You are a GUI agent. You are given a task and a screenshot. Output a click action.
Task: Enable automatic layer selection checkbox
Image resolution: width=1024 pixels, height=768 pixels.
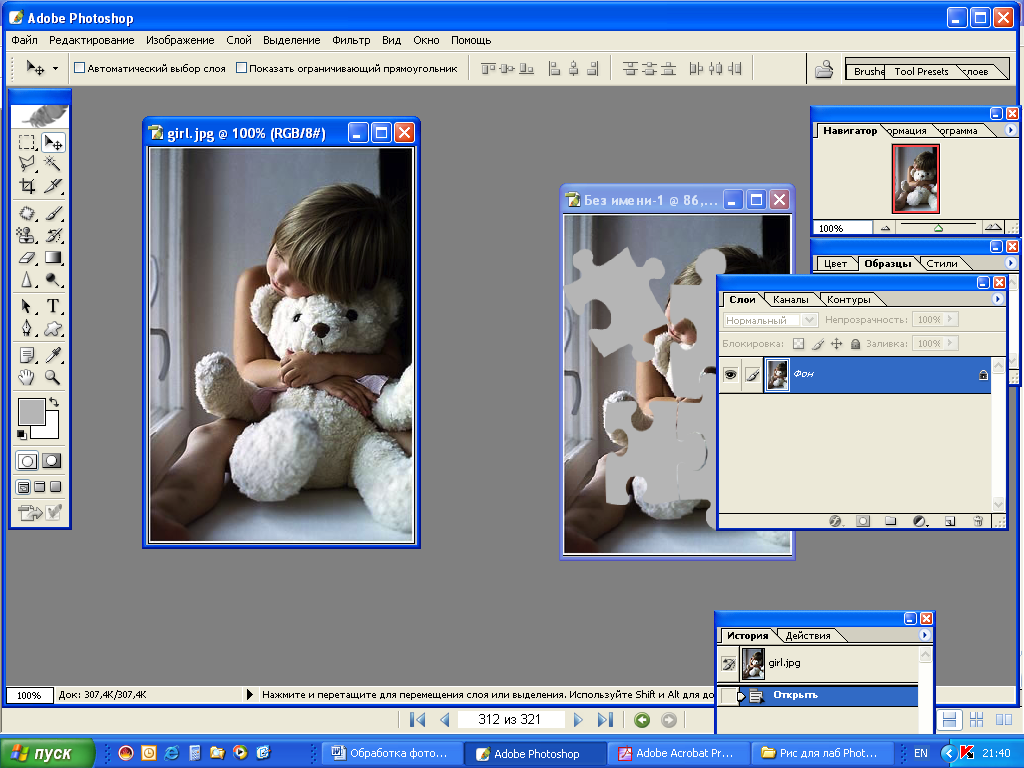tap(80, 68)
